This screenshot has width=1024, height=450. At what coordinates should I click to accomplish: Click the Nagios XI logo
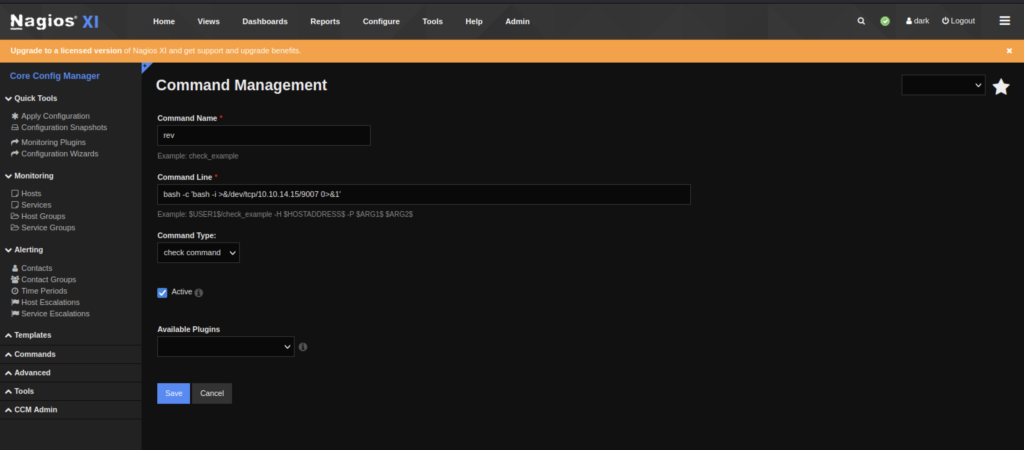coord(54,21)
